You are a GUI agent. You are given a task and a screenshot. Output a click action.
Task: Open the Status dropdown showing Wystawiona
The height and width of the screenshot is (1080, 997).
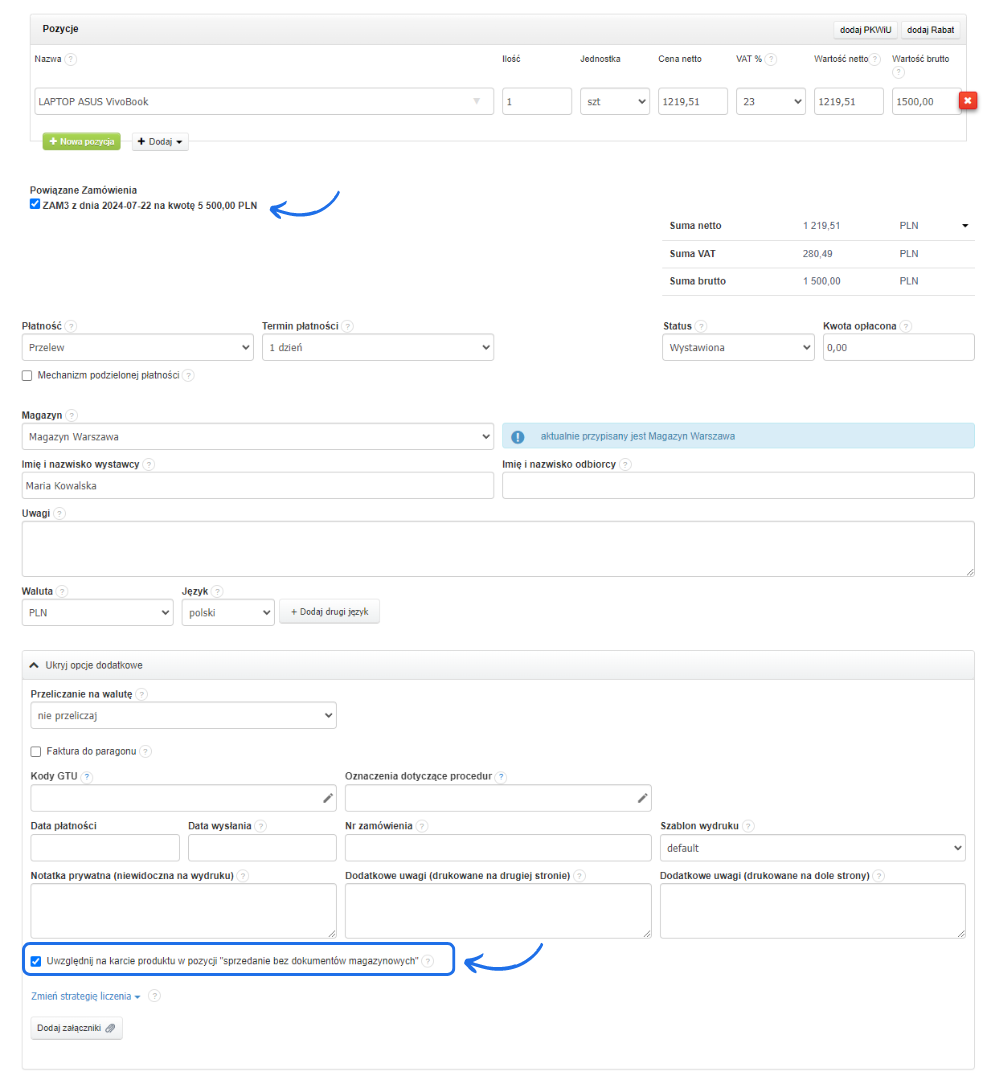click(738, 347)
